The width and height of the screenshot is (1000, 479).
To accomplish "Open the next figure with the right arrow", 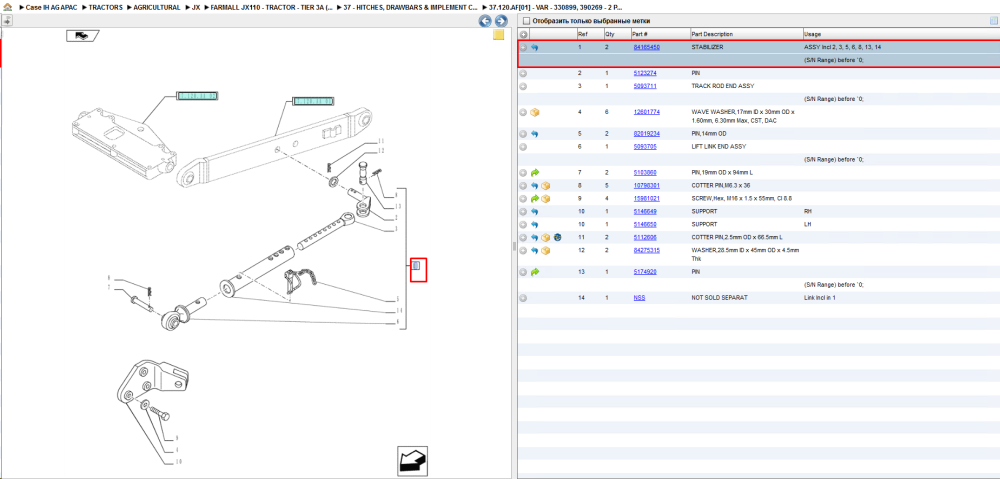I will click(501, 21).
